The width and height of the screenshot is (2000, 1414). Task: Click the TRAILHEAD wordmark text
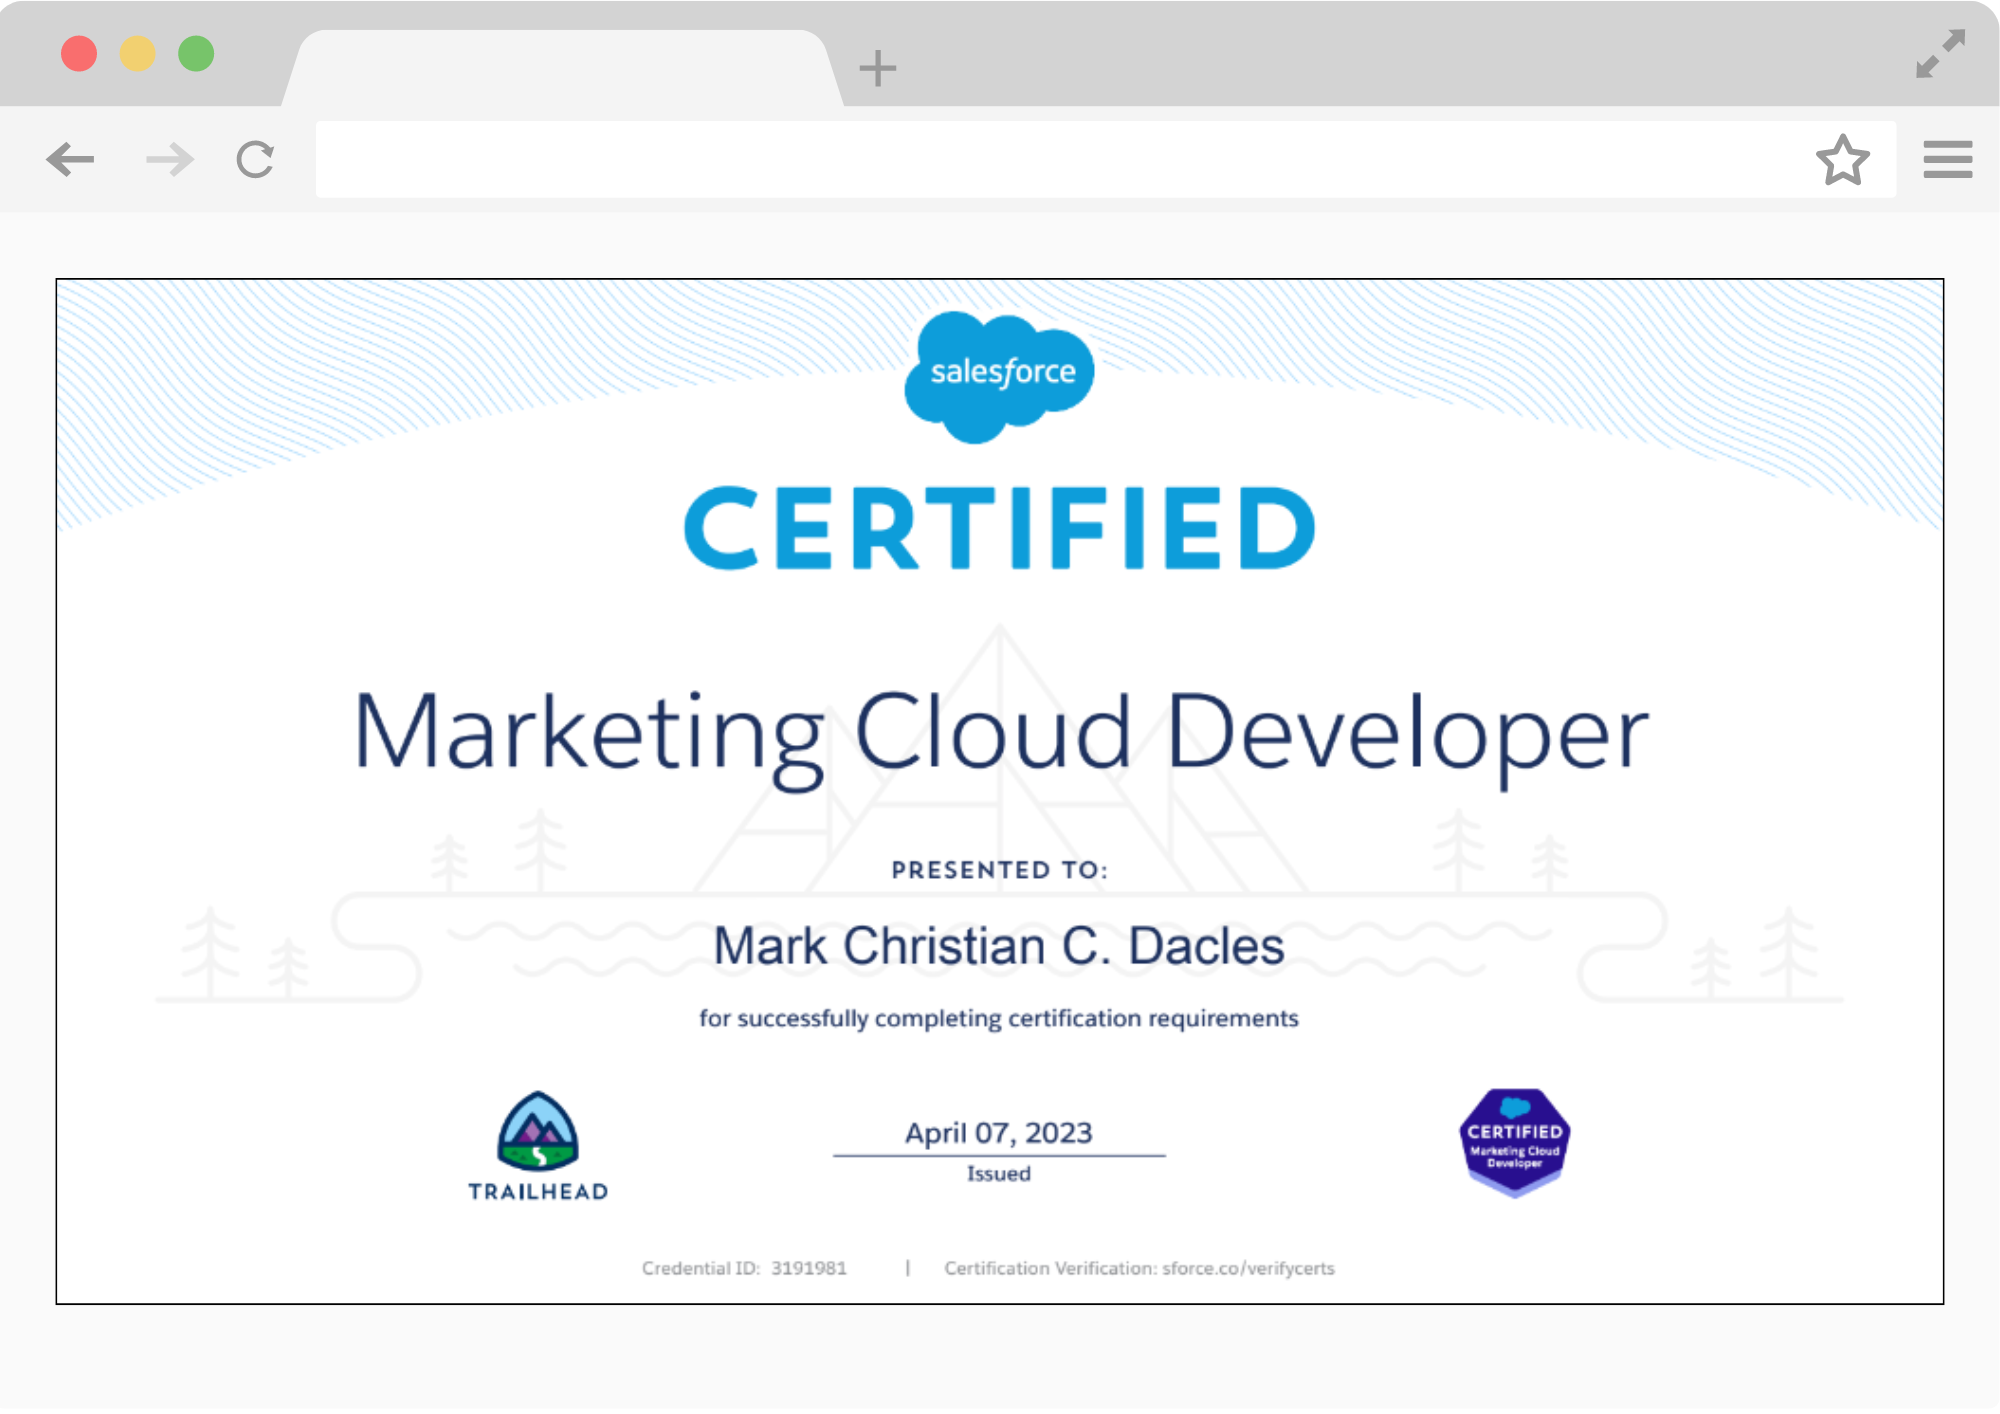[538, 1192]
